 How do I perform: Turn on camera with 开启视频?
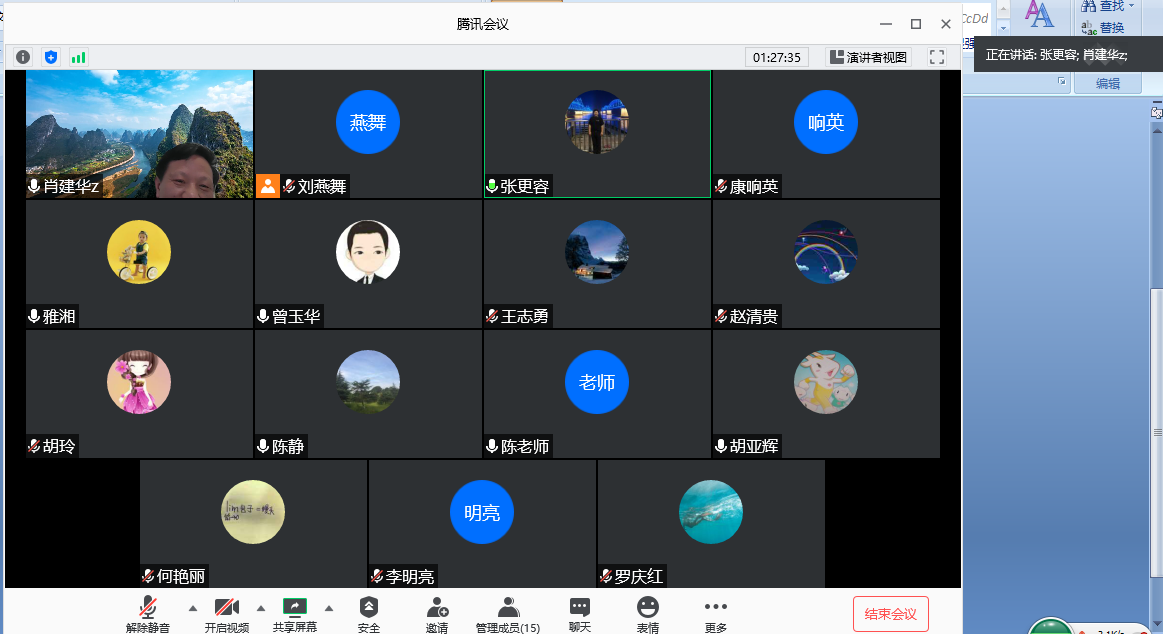[227, 613]
